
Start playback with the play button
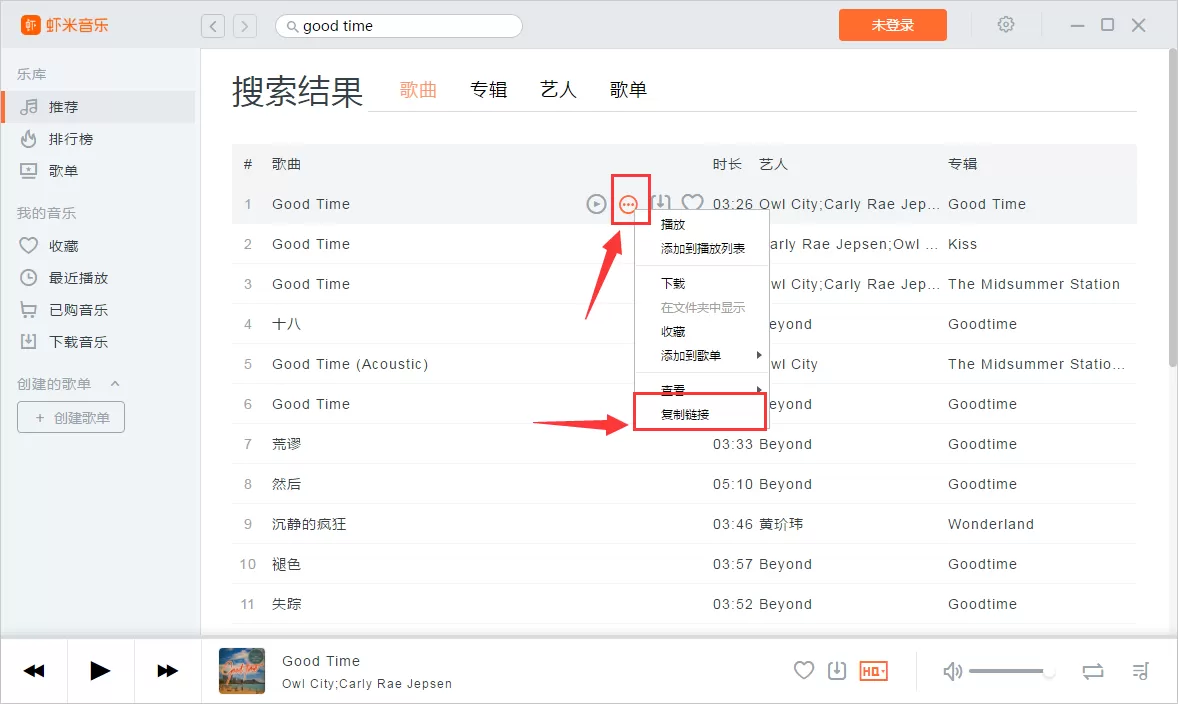[x=100, y=670]
